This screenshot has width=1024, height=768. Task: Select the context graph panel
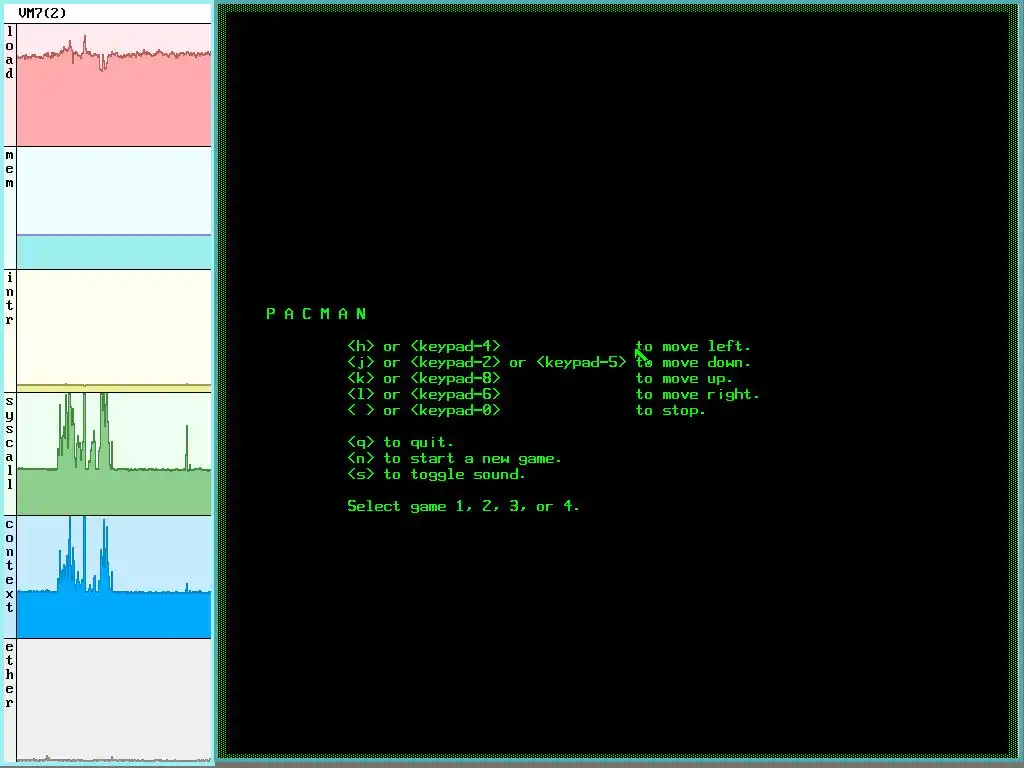pyautogui.click(x=114, y=577)
